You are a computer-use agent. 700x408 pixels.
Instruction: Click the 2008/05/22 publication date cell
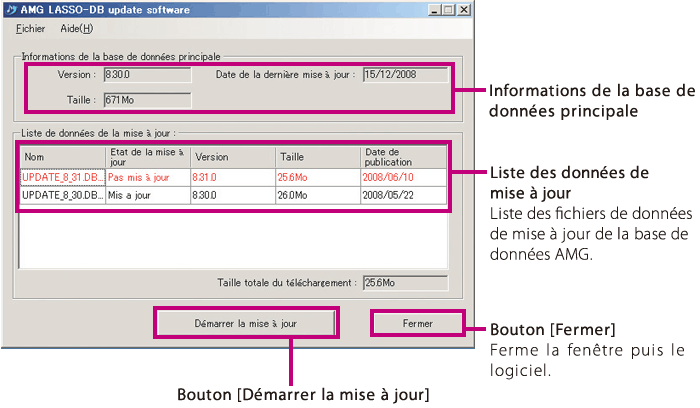pos(403,196)
